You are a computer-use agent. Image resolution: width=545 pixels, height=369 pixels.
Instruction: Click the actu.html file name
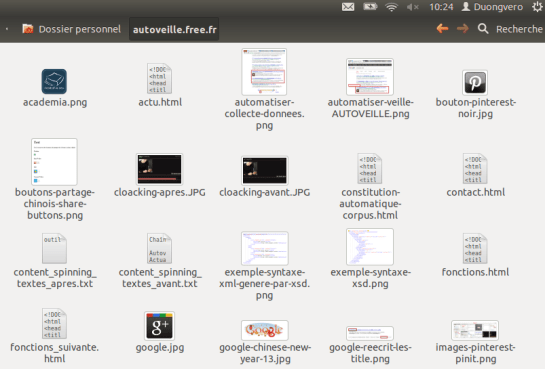(x=160, y=102)
